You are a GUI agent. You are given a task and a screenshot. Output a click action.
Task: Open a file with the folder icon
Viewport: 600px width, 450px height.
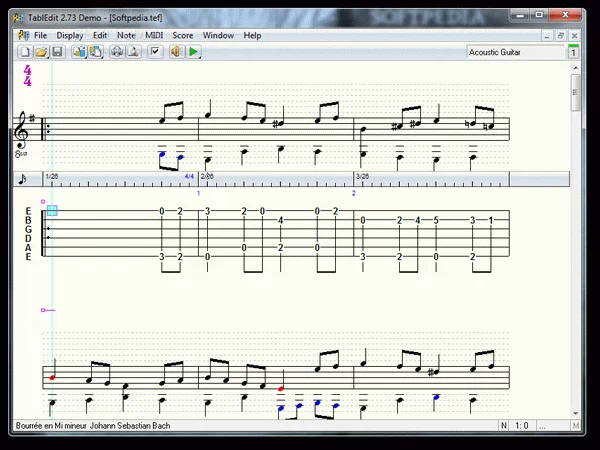tap(41, 52)
